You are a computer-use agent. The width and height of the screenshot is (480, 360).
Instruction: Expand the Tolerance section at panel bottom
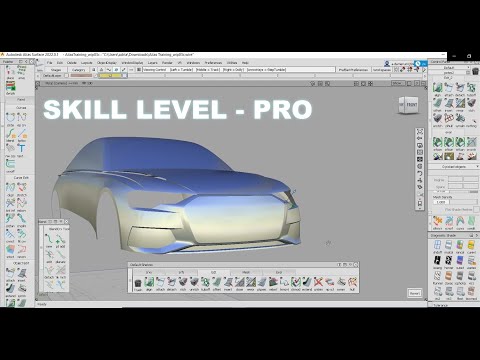click(x=454, y=305)
